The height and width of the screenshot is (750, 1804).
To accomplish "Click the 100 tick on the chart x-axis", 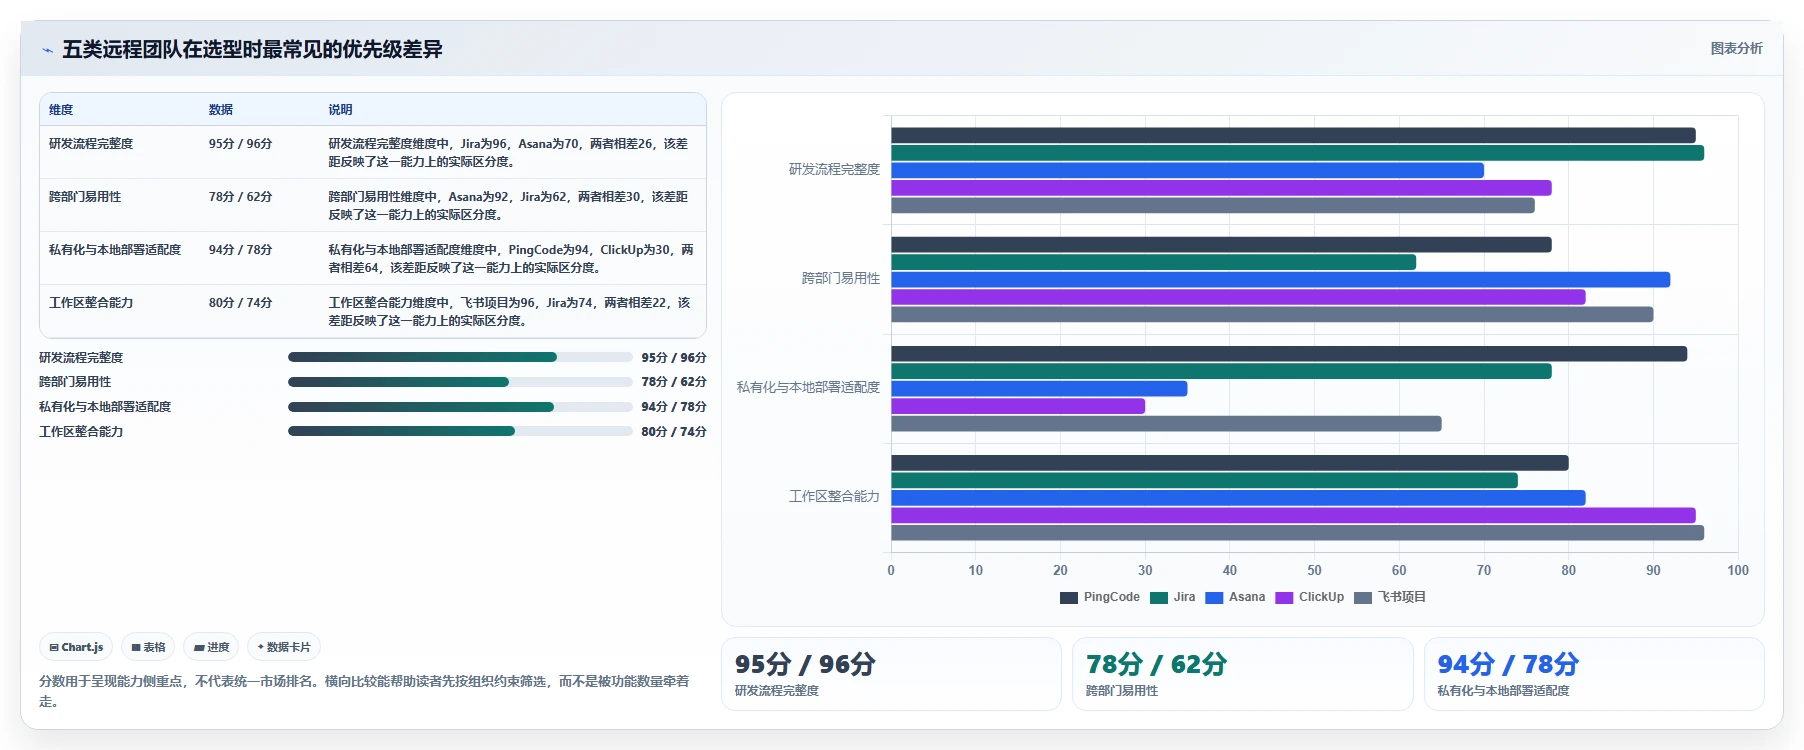I will 1738,571.
